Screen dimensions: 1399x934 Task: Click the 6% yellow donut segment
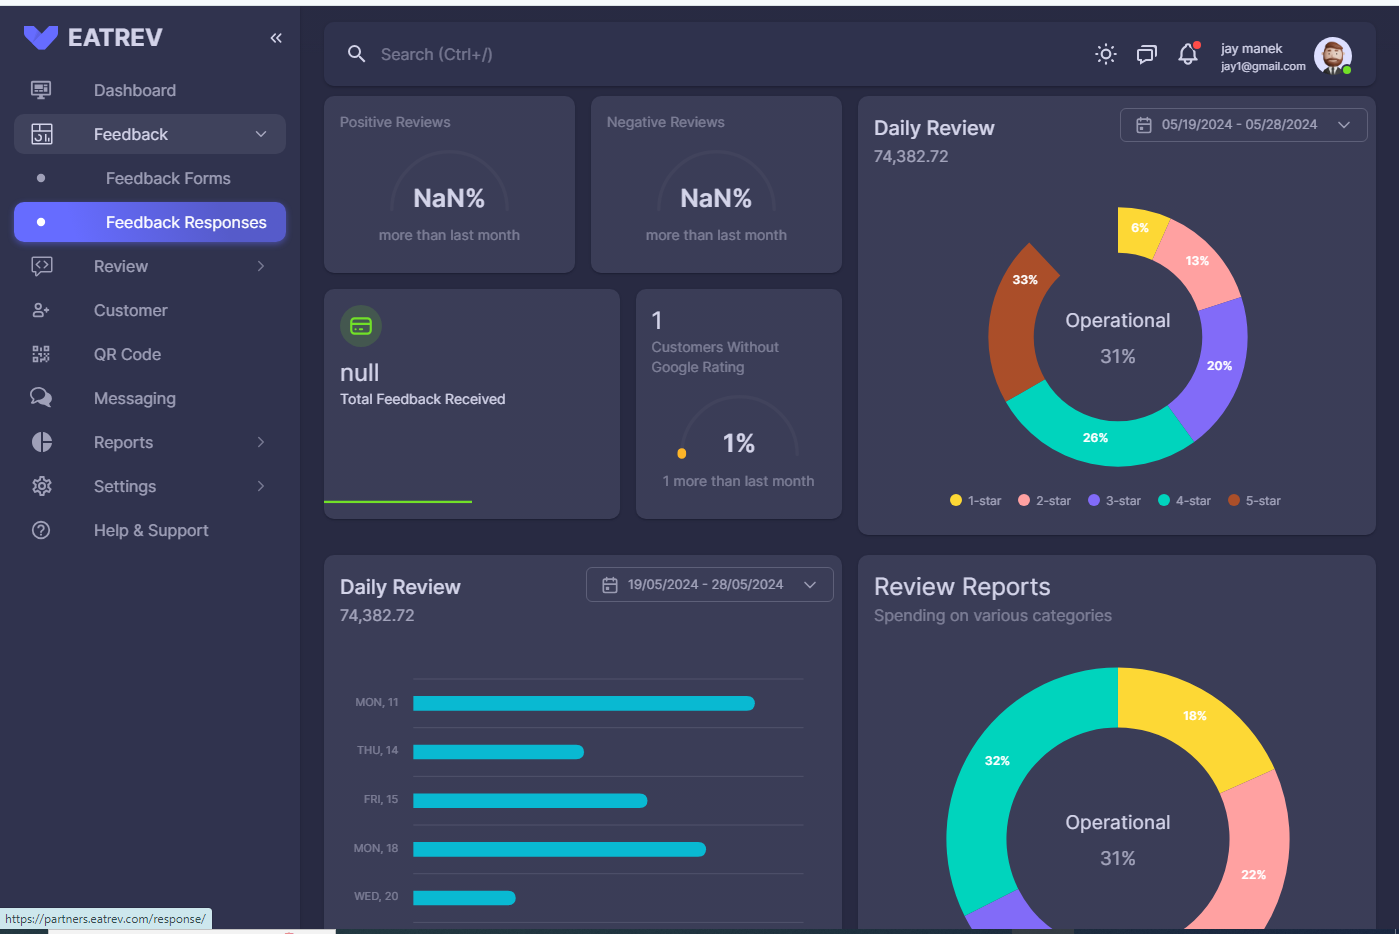coord(1140,228)
